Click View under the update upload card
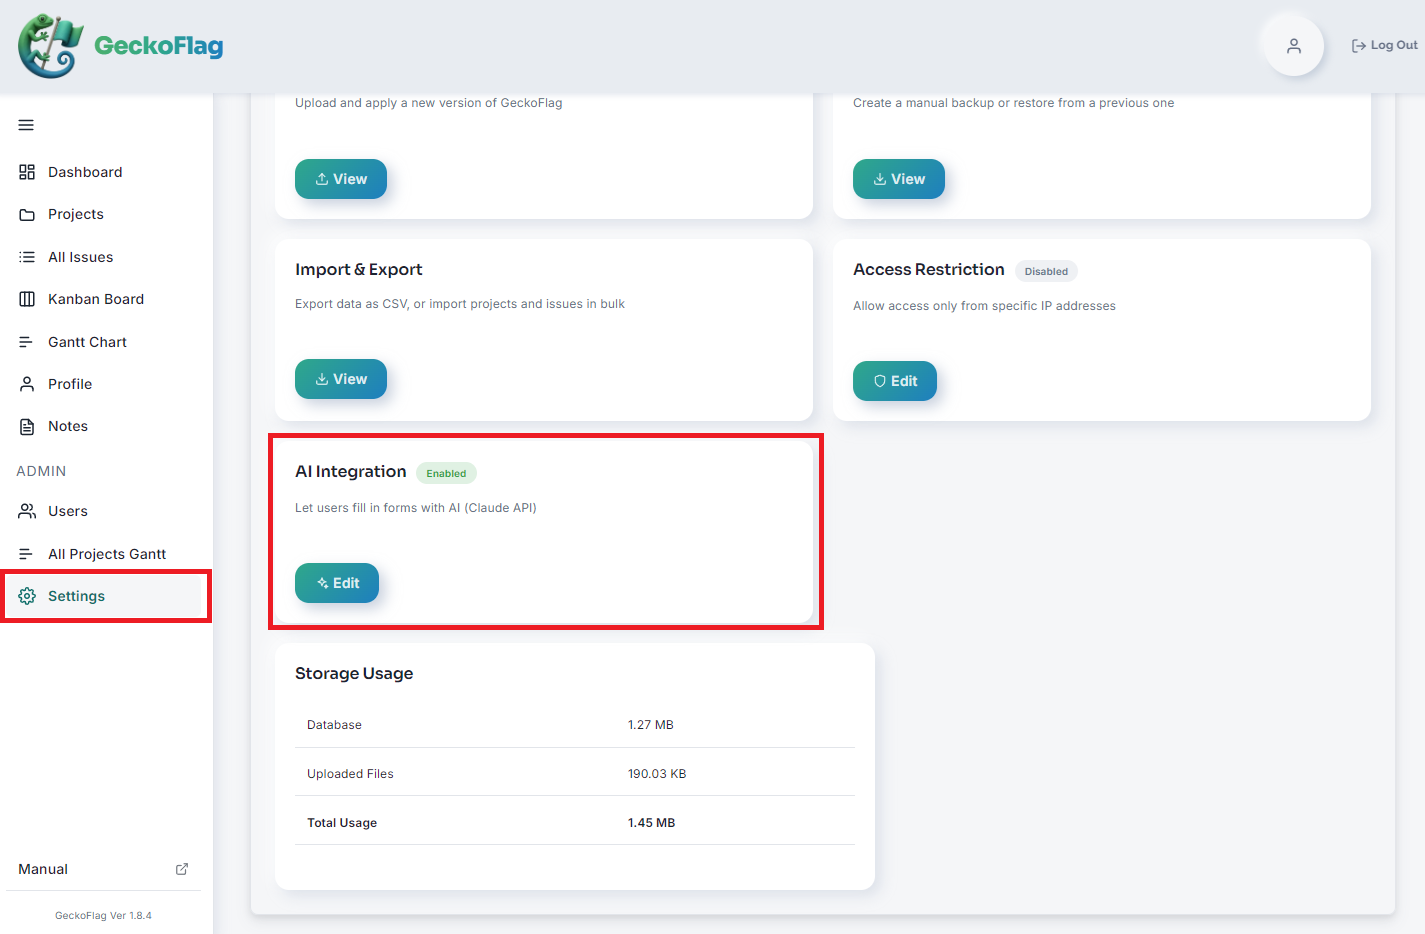 pos(341,179)
